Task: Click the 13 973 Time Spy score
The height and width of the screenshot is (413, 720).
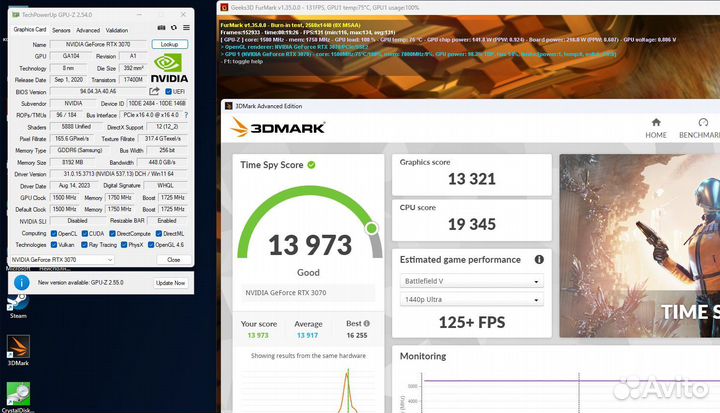Action: pos(310,245)
